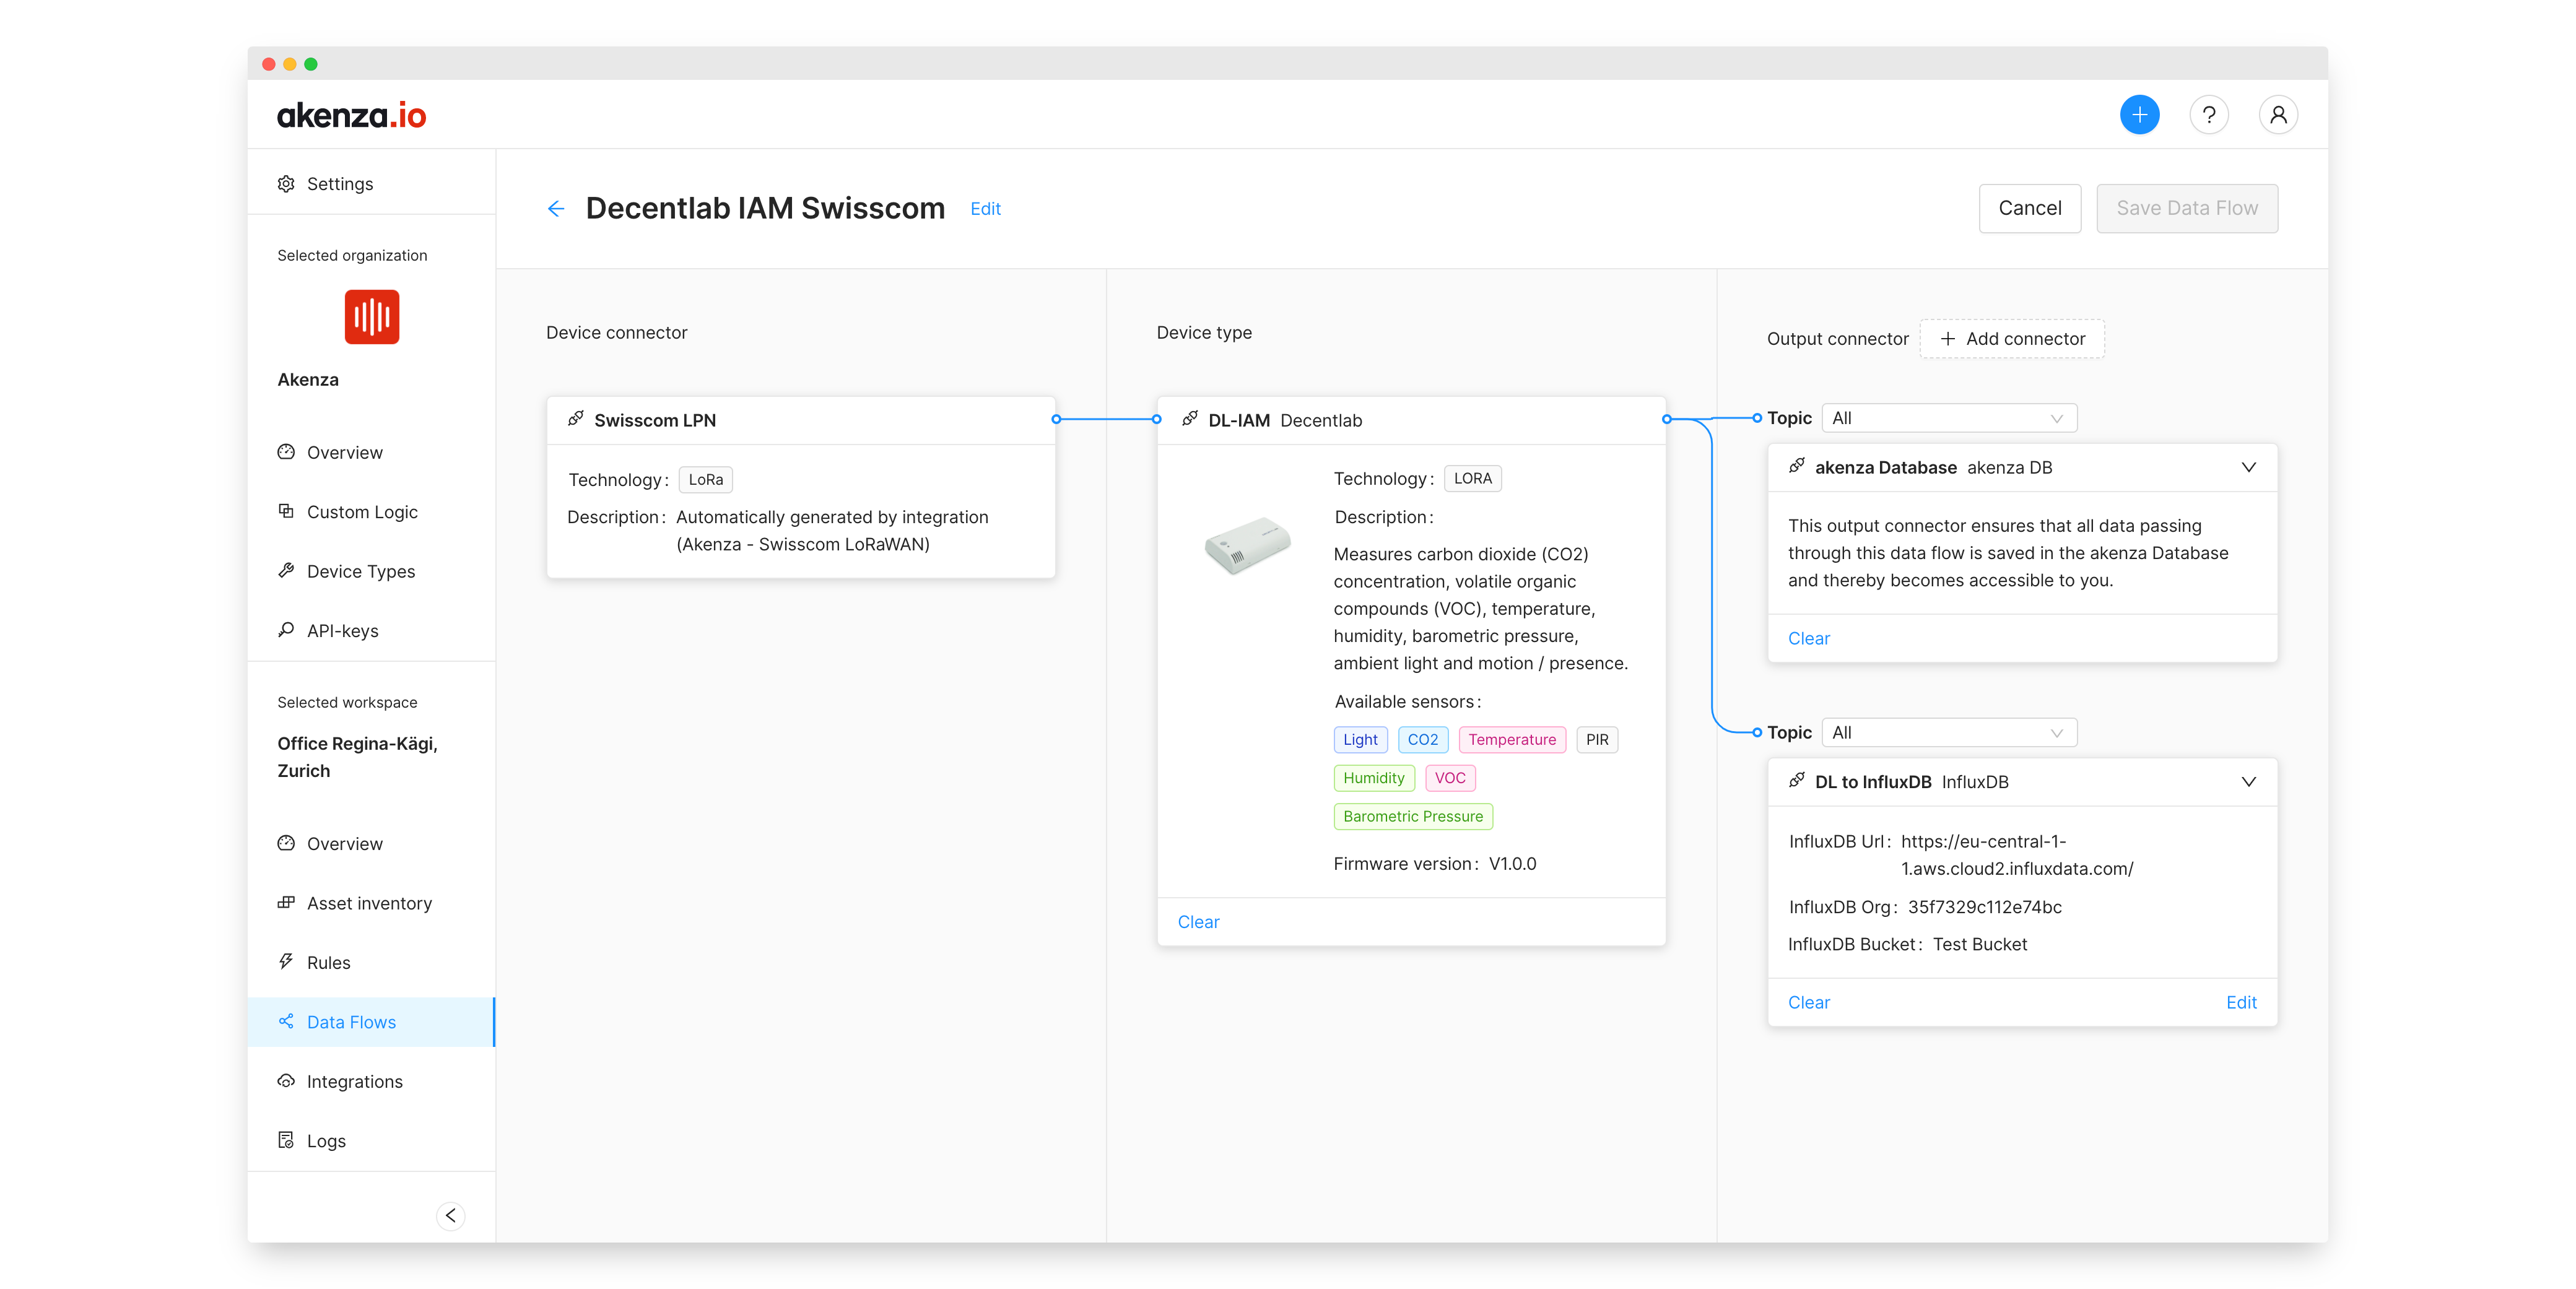The width and height of the screenshot is (2576, 1289).
Task: Go back using the blue arrow
Action: coord(556,208)
